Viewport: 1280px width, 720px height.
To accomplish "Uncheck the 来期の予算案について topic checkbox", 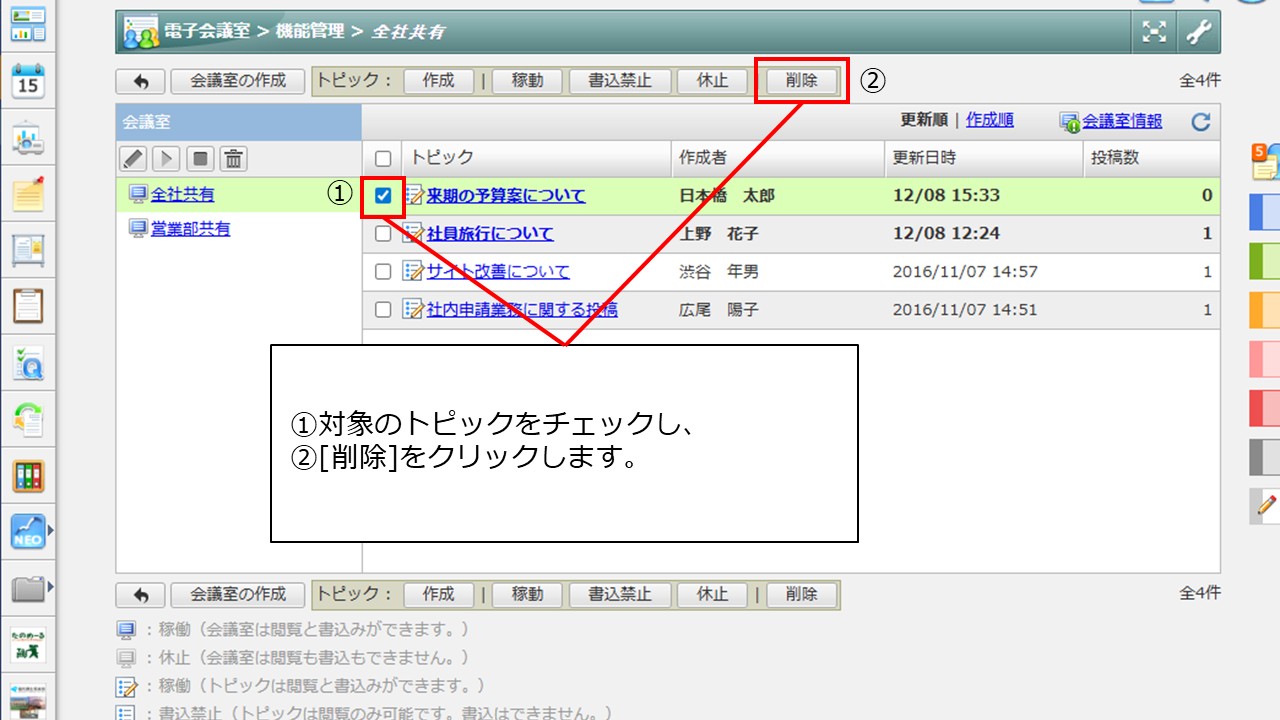I will (383, 196).
